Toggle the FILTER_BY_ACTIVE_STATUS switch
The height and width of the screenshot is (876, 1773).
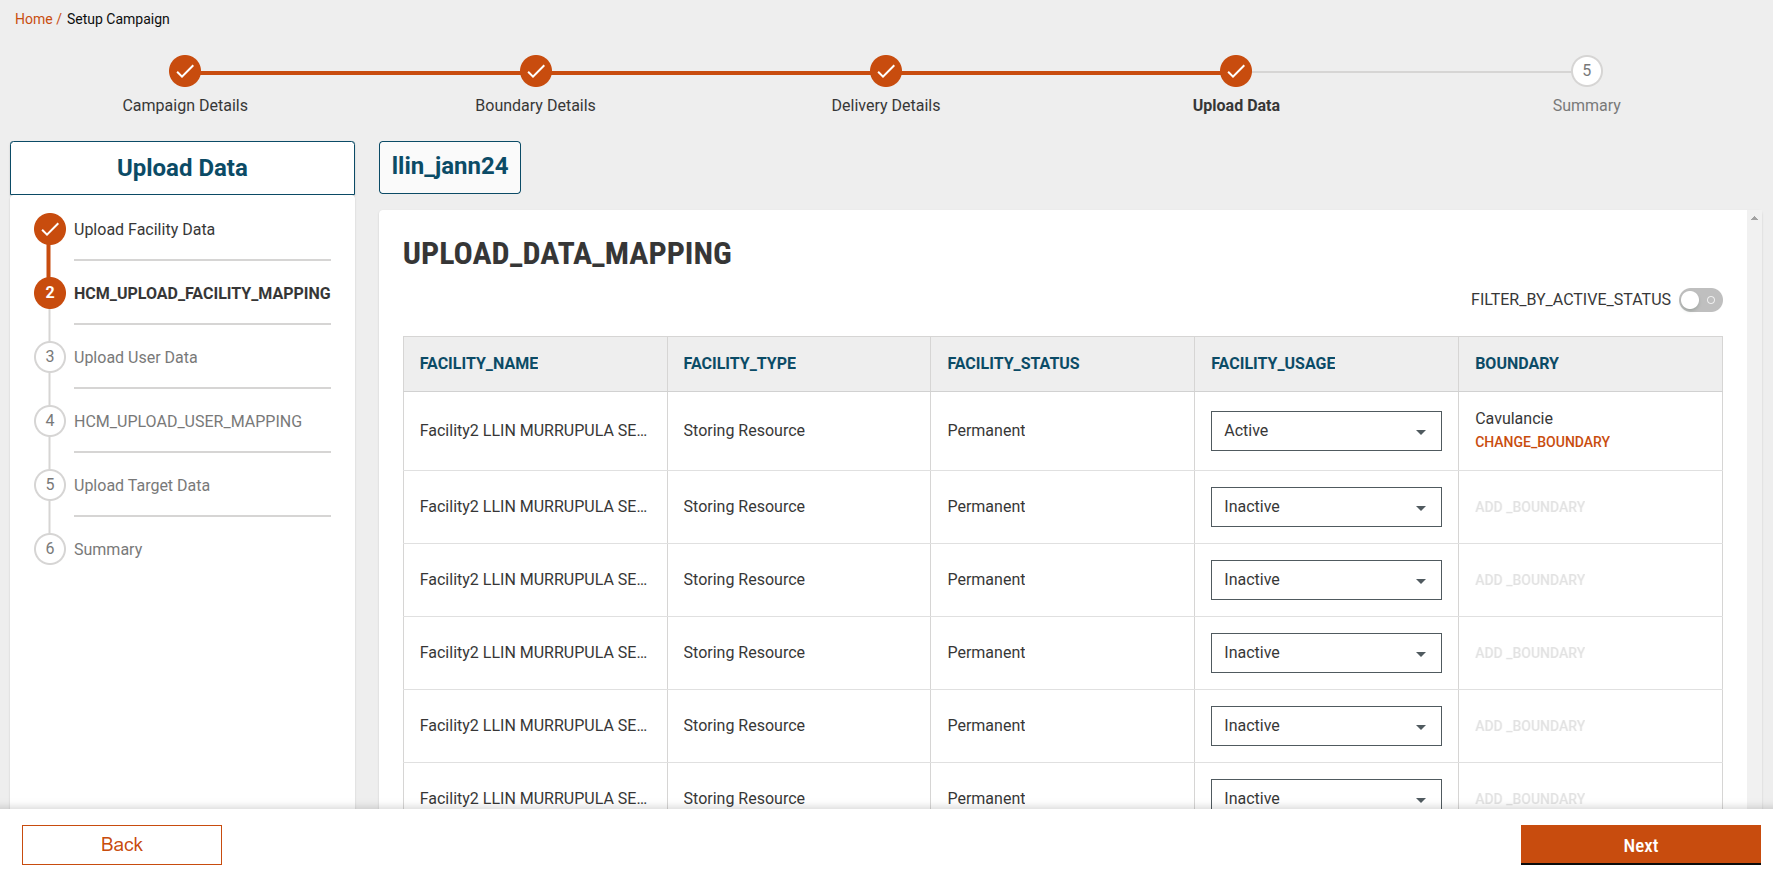coord(1700,300)
